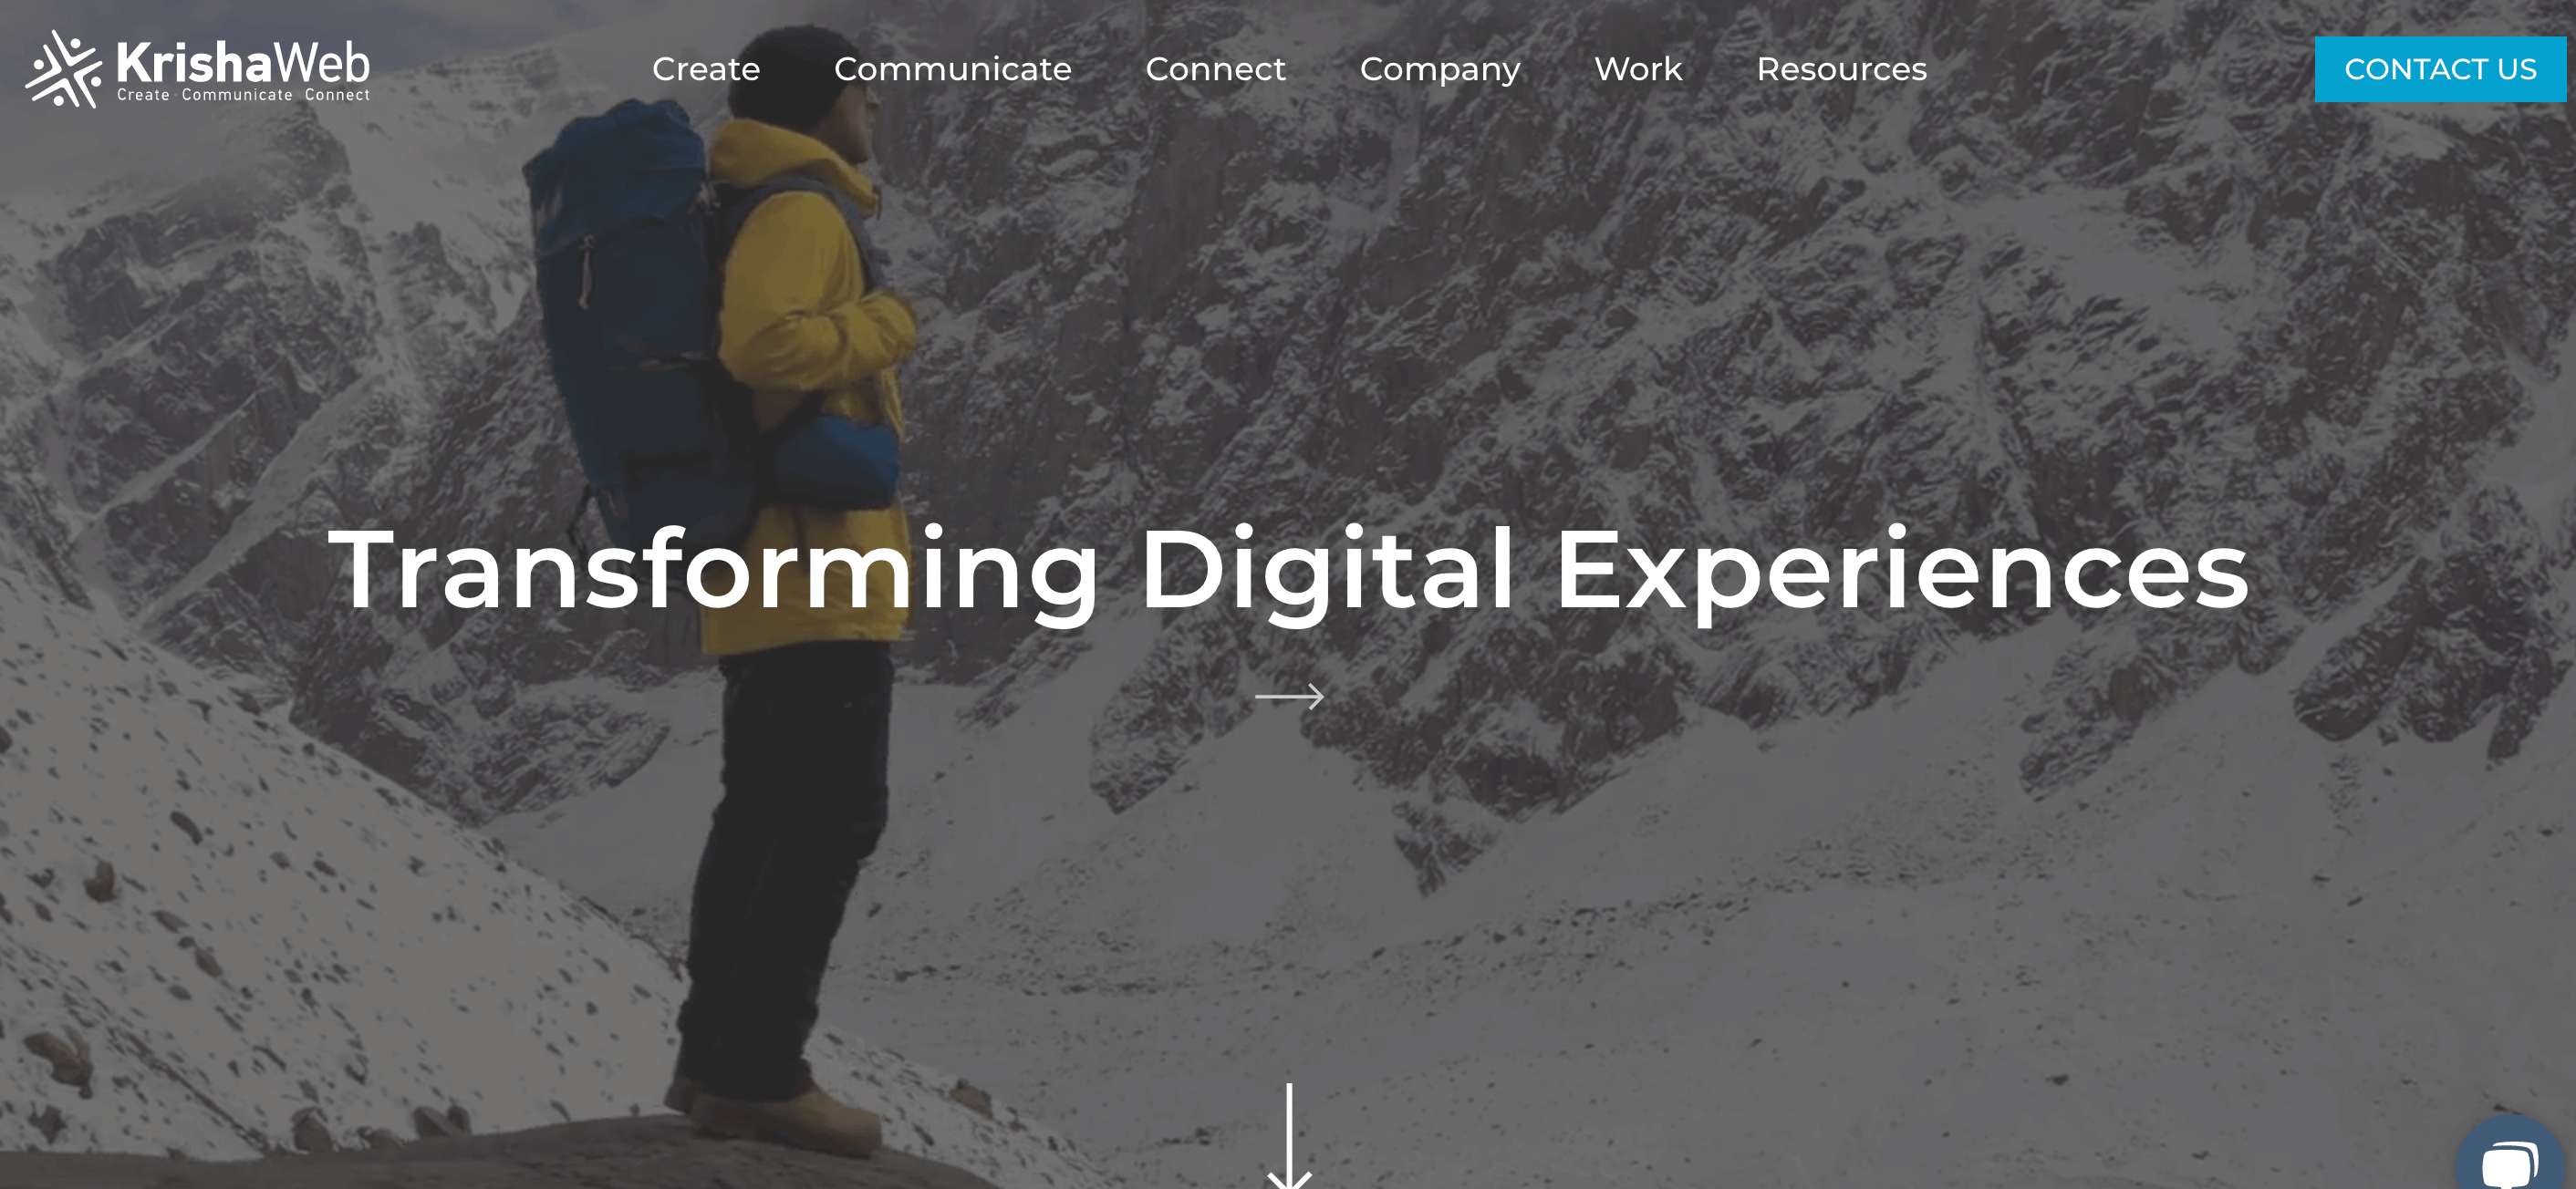Click the KrishaWeb wordmark text
The width and height of the screenshot is (2576, 1189).
[243, 62]
